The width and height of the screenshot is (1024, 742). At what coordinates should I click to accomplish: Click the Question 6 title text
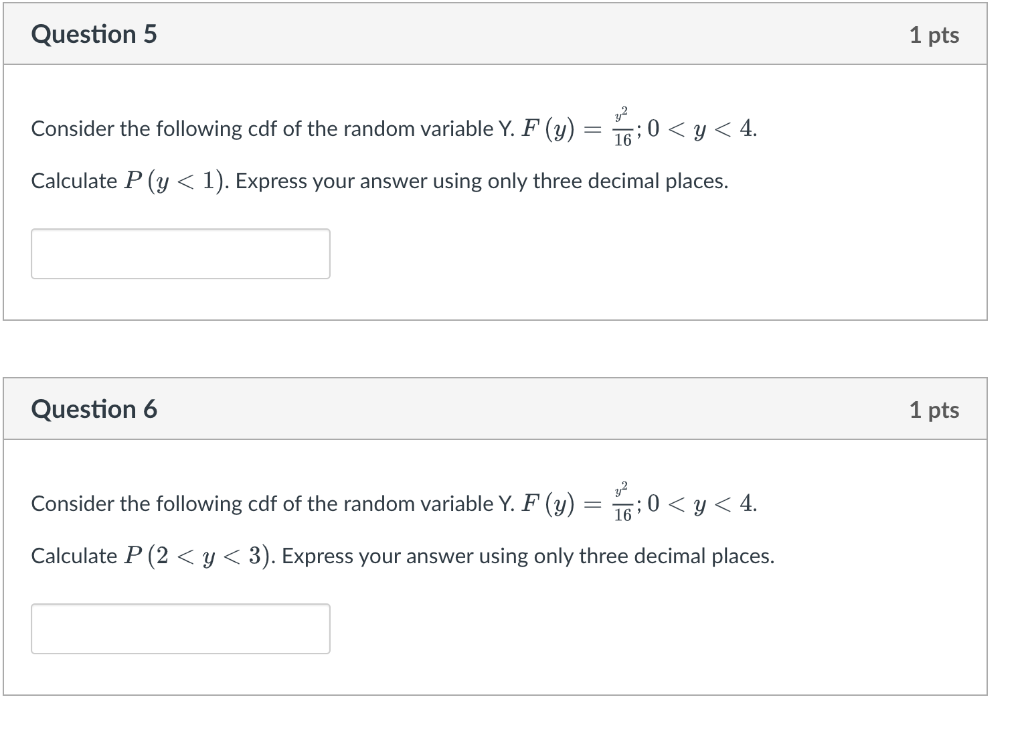[x=95, y=408]
